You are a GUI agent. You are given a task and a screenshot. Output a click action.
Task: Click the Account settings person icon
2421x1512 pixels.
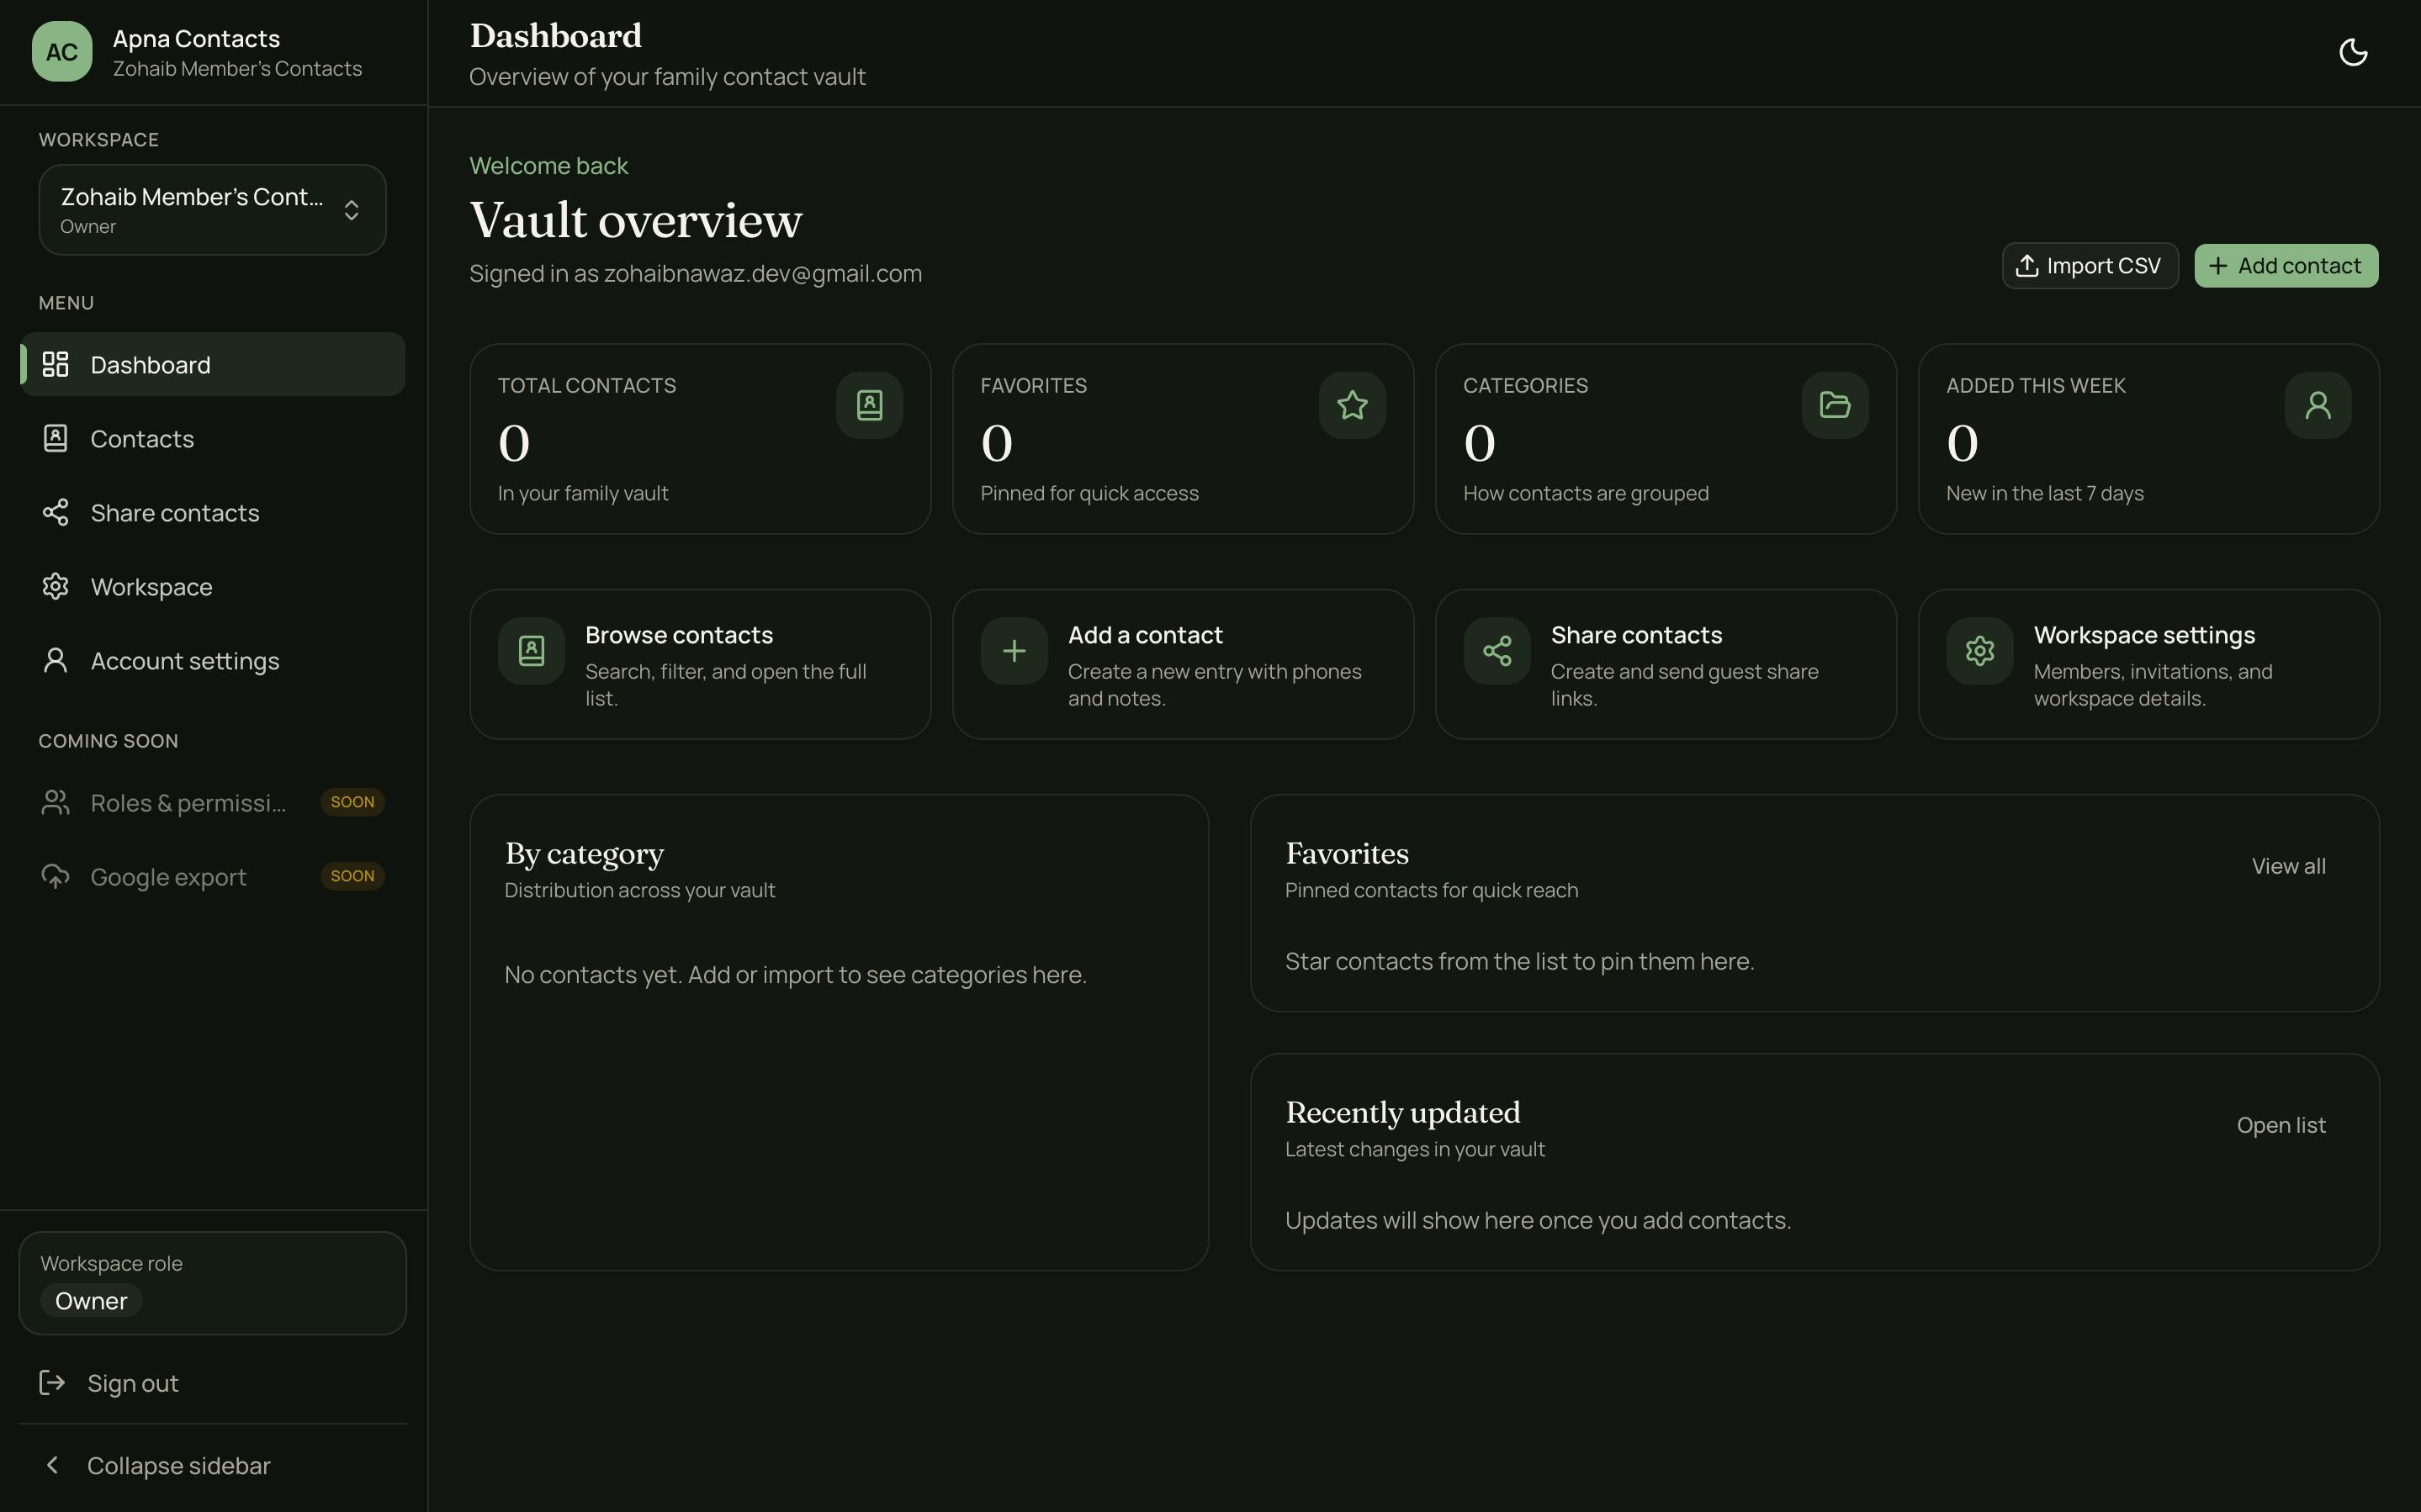point(56,660)
